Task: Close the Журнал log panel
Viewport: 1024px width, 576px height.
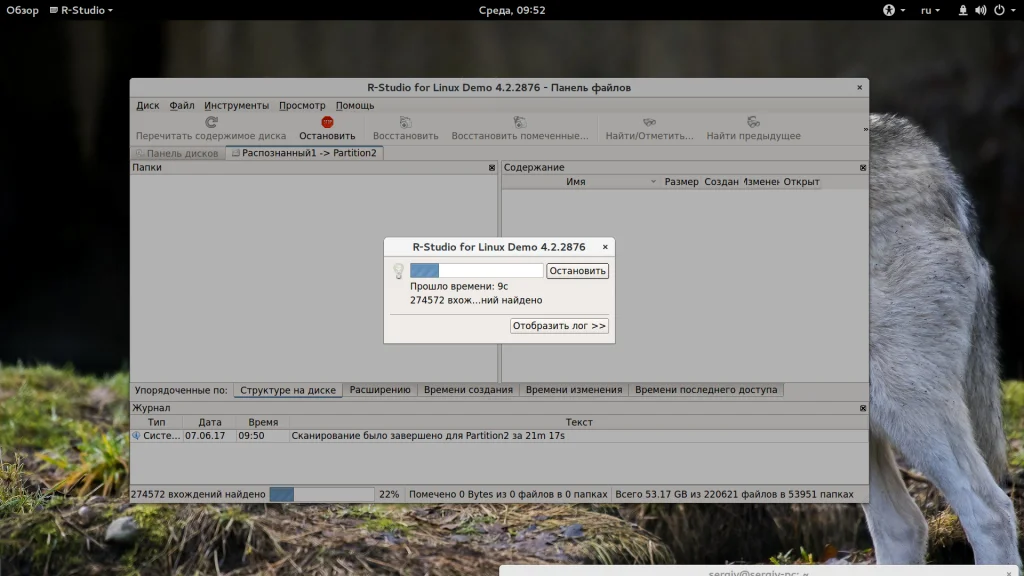Action: [x=863, y=408]
